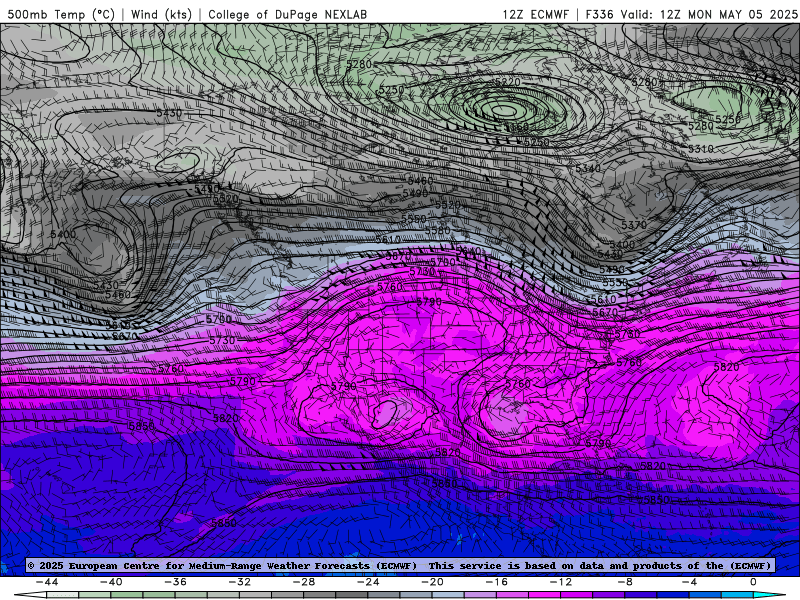Click the "College of DuPage NEXLAB" text
This screenshot has height=600, width=800.
(x=287, y=14)
